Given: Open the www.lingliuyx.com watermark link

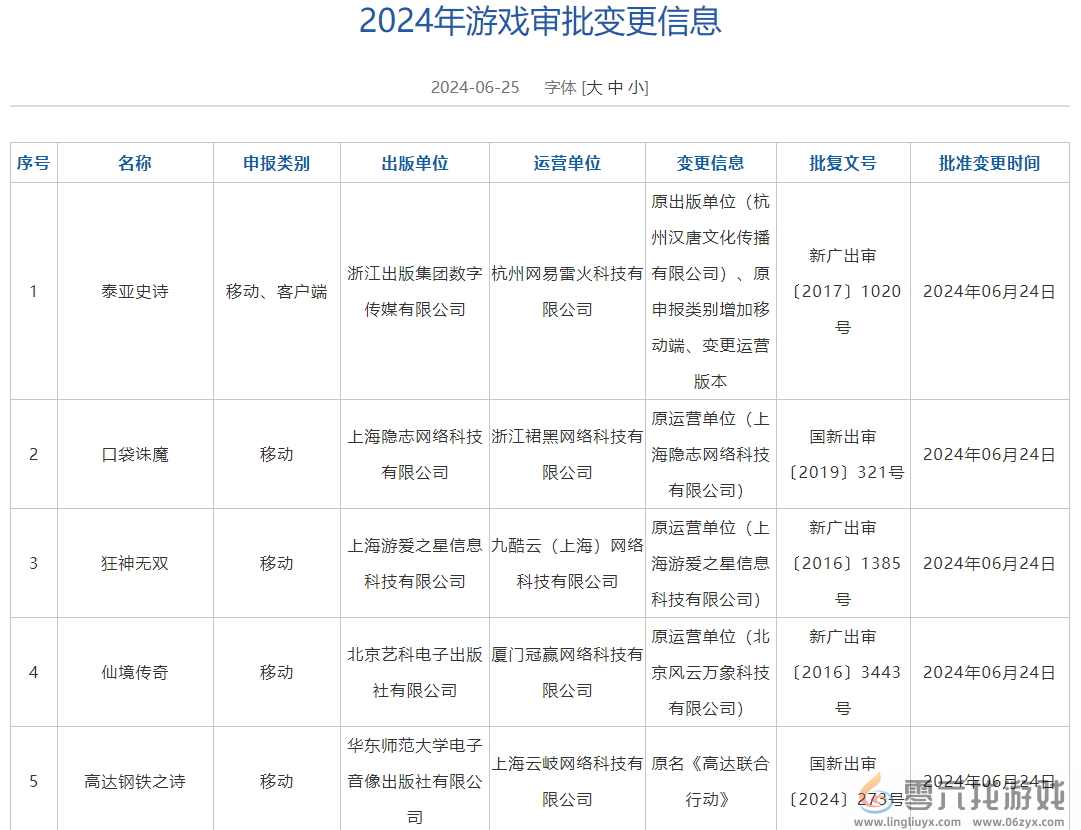Looking at the screenshot, I should coord(905,822).
